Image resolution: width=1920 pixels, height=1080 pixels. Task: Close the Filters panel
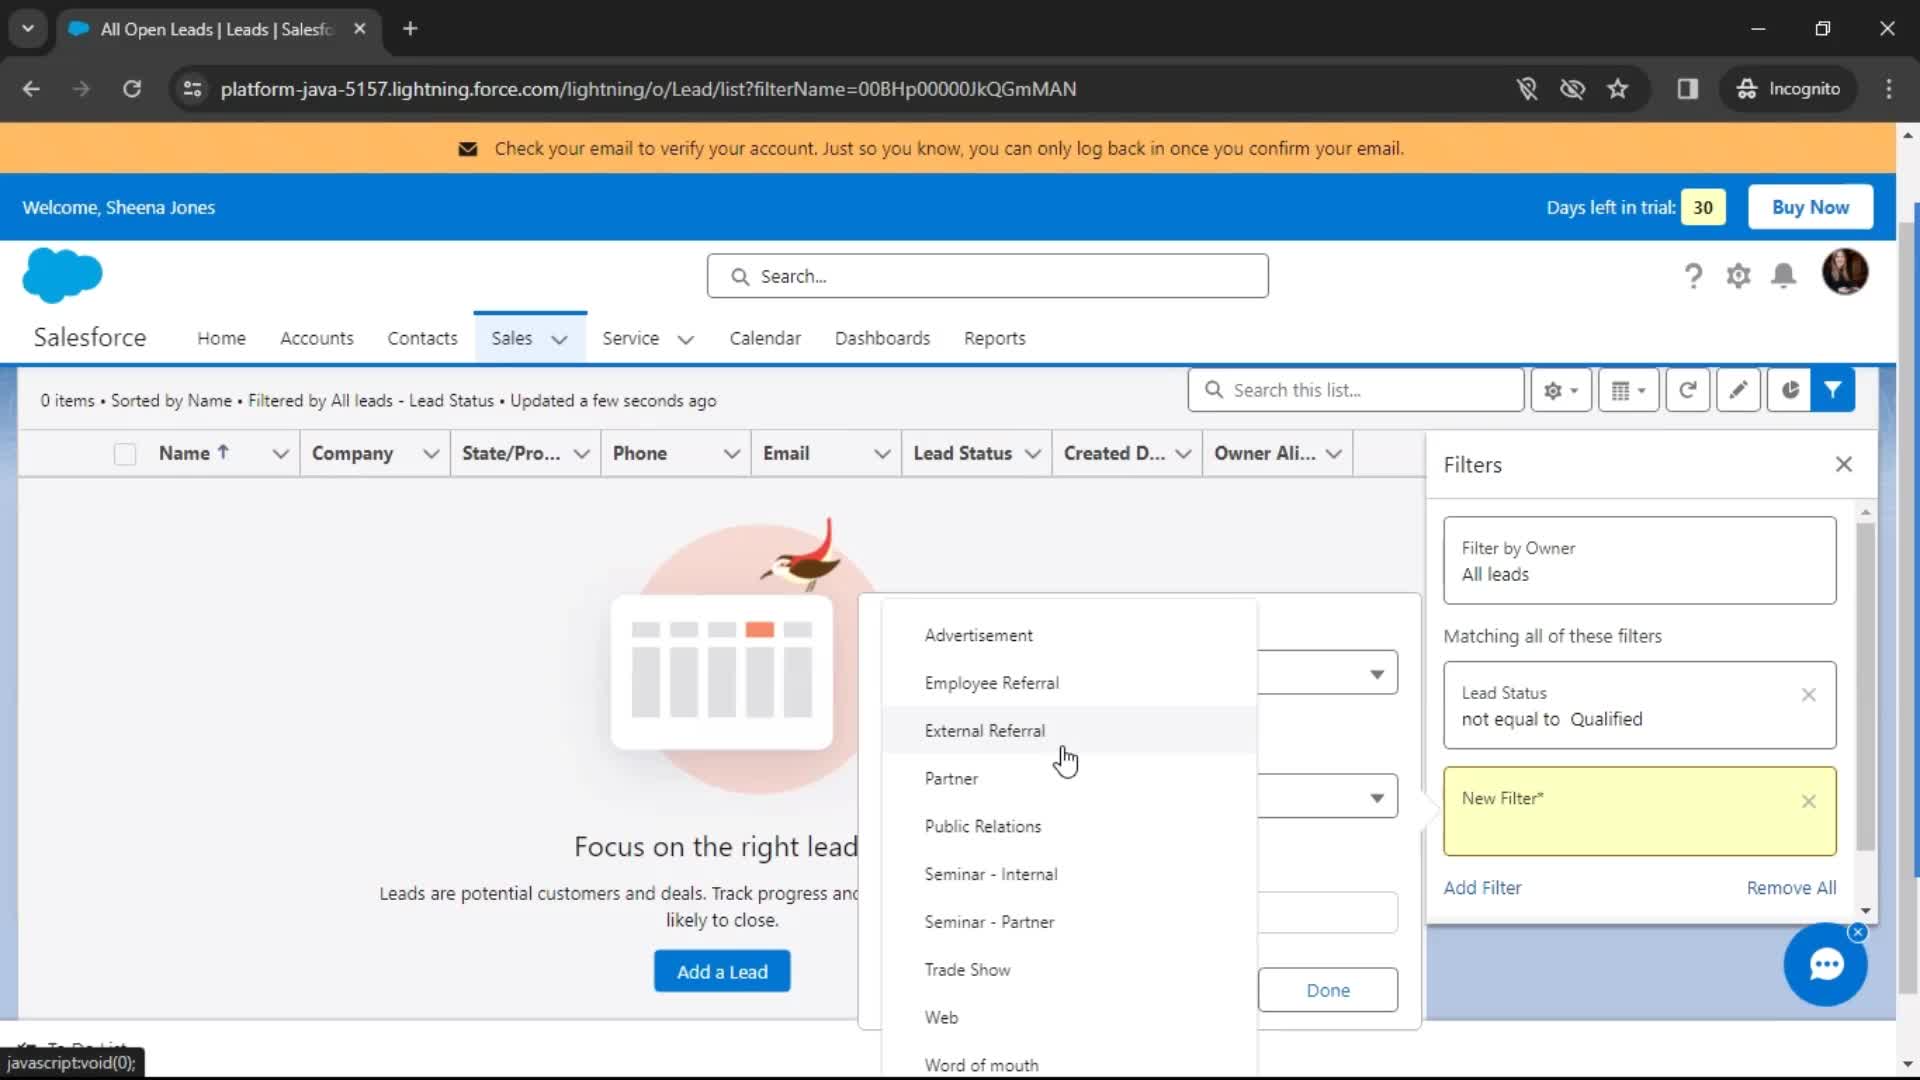pos(1844,464)
